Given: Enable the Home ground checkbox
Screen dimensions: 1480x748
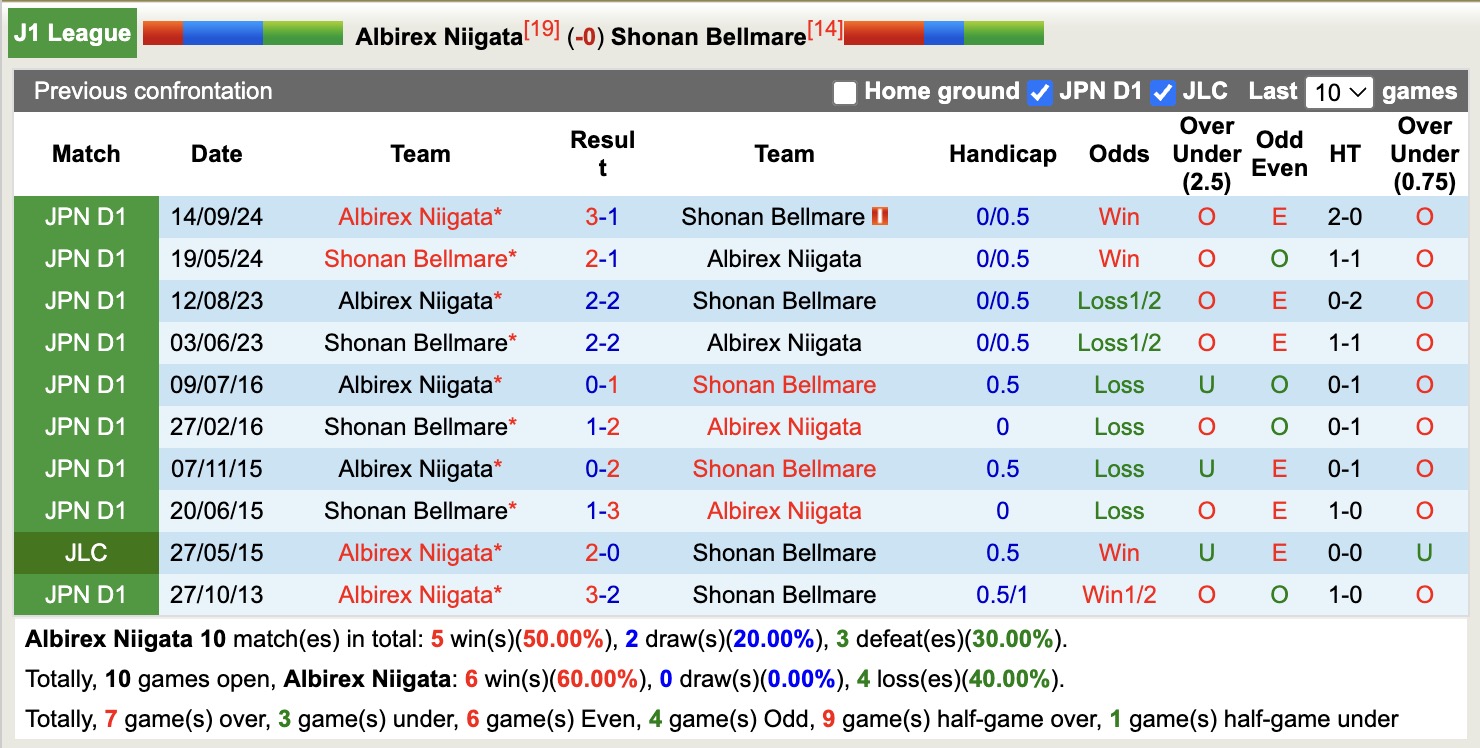Looking at the screenshot, I should [845, 91].
